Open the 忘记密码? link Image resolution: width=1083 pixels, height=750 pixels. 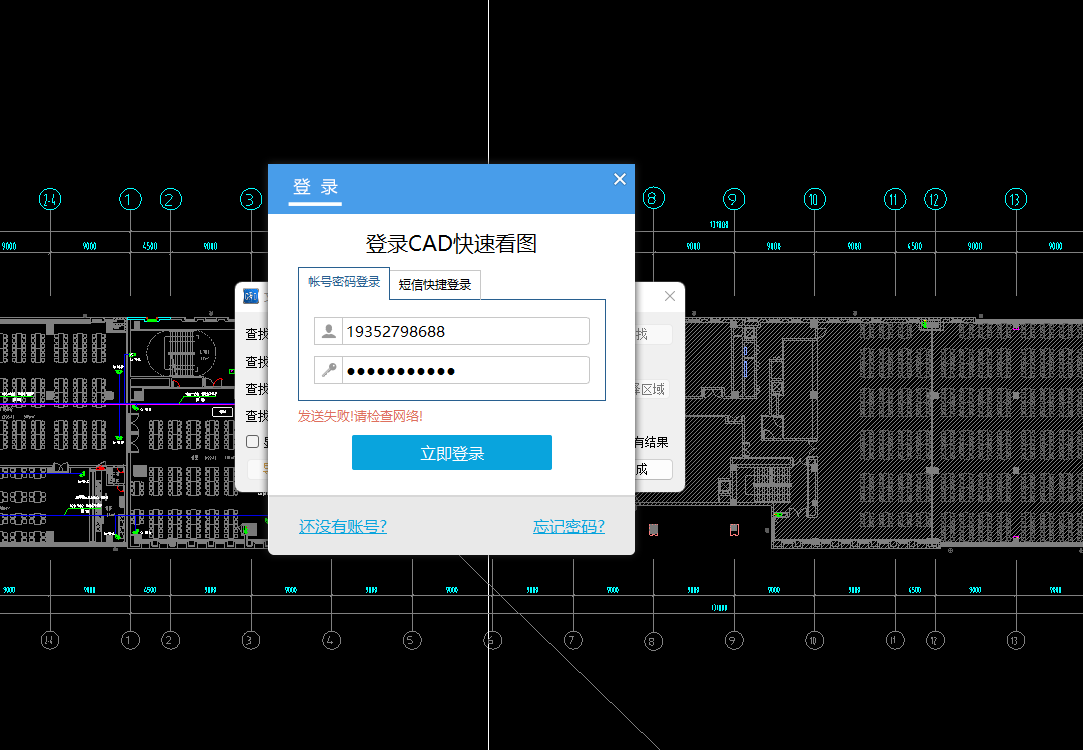pos(568,526)
